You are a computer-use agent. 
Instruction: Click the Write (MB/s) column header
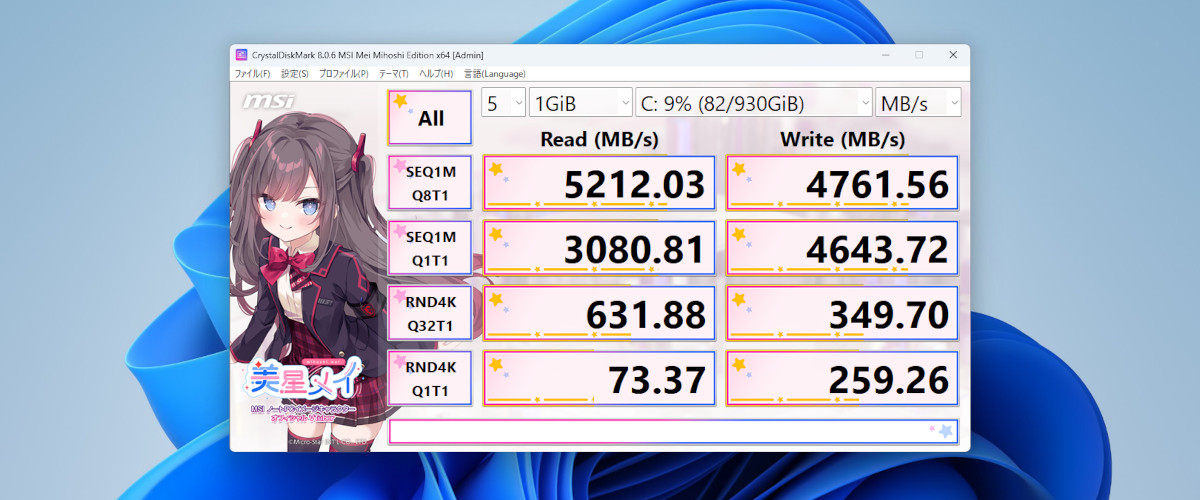point(843,138)
